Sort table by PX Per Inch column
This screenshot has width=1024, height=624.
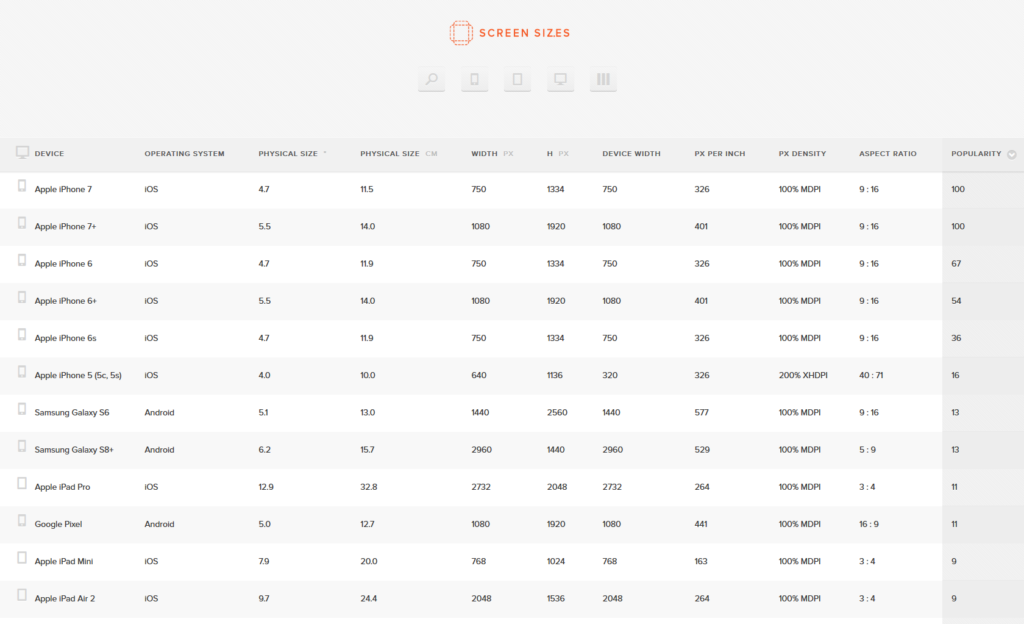point(719,154)
